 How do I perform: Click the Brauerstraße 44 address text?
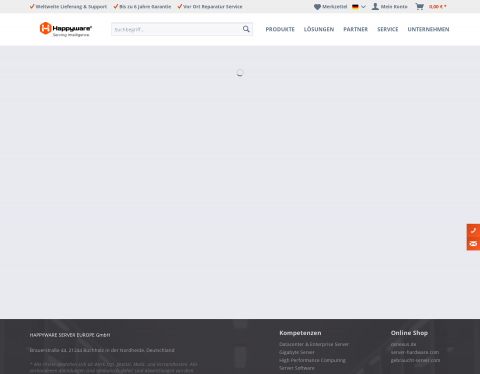102,350
